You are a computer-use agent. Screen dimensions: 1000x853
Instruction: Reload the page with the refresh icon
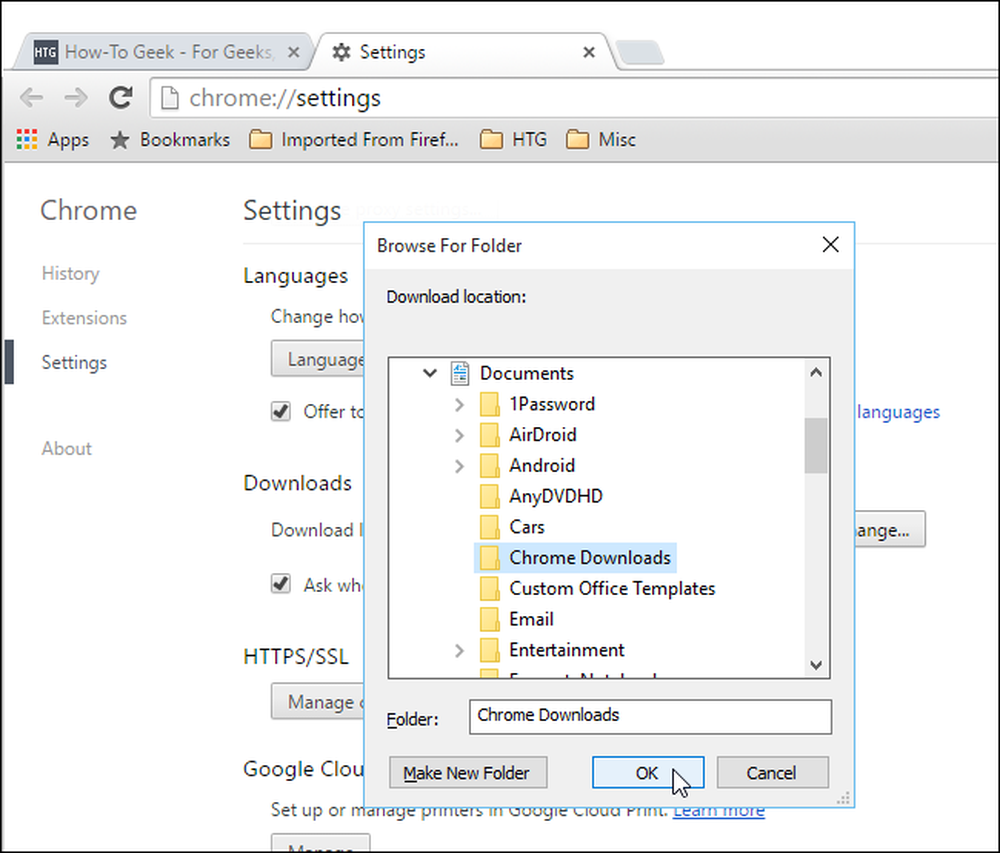click(x=121, y=98)
